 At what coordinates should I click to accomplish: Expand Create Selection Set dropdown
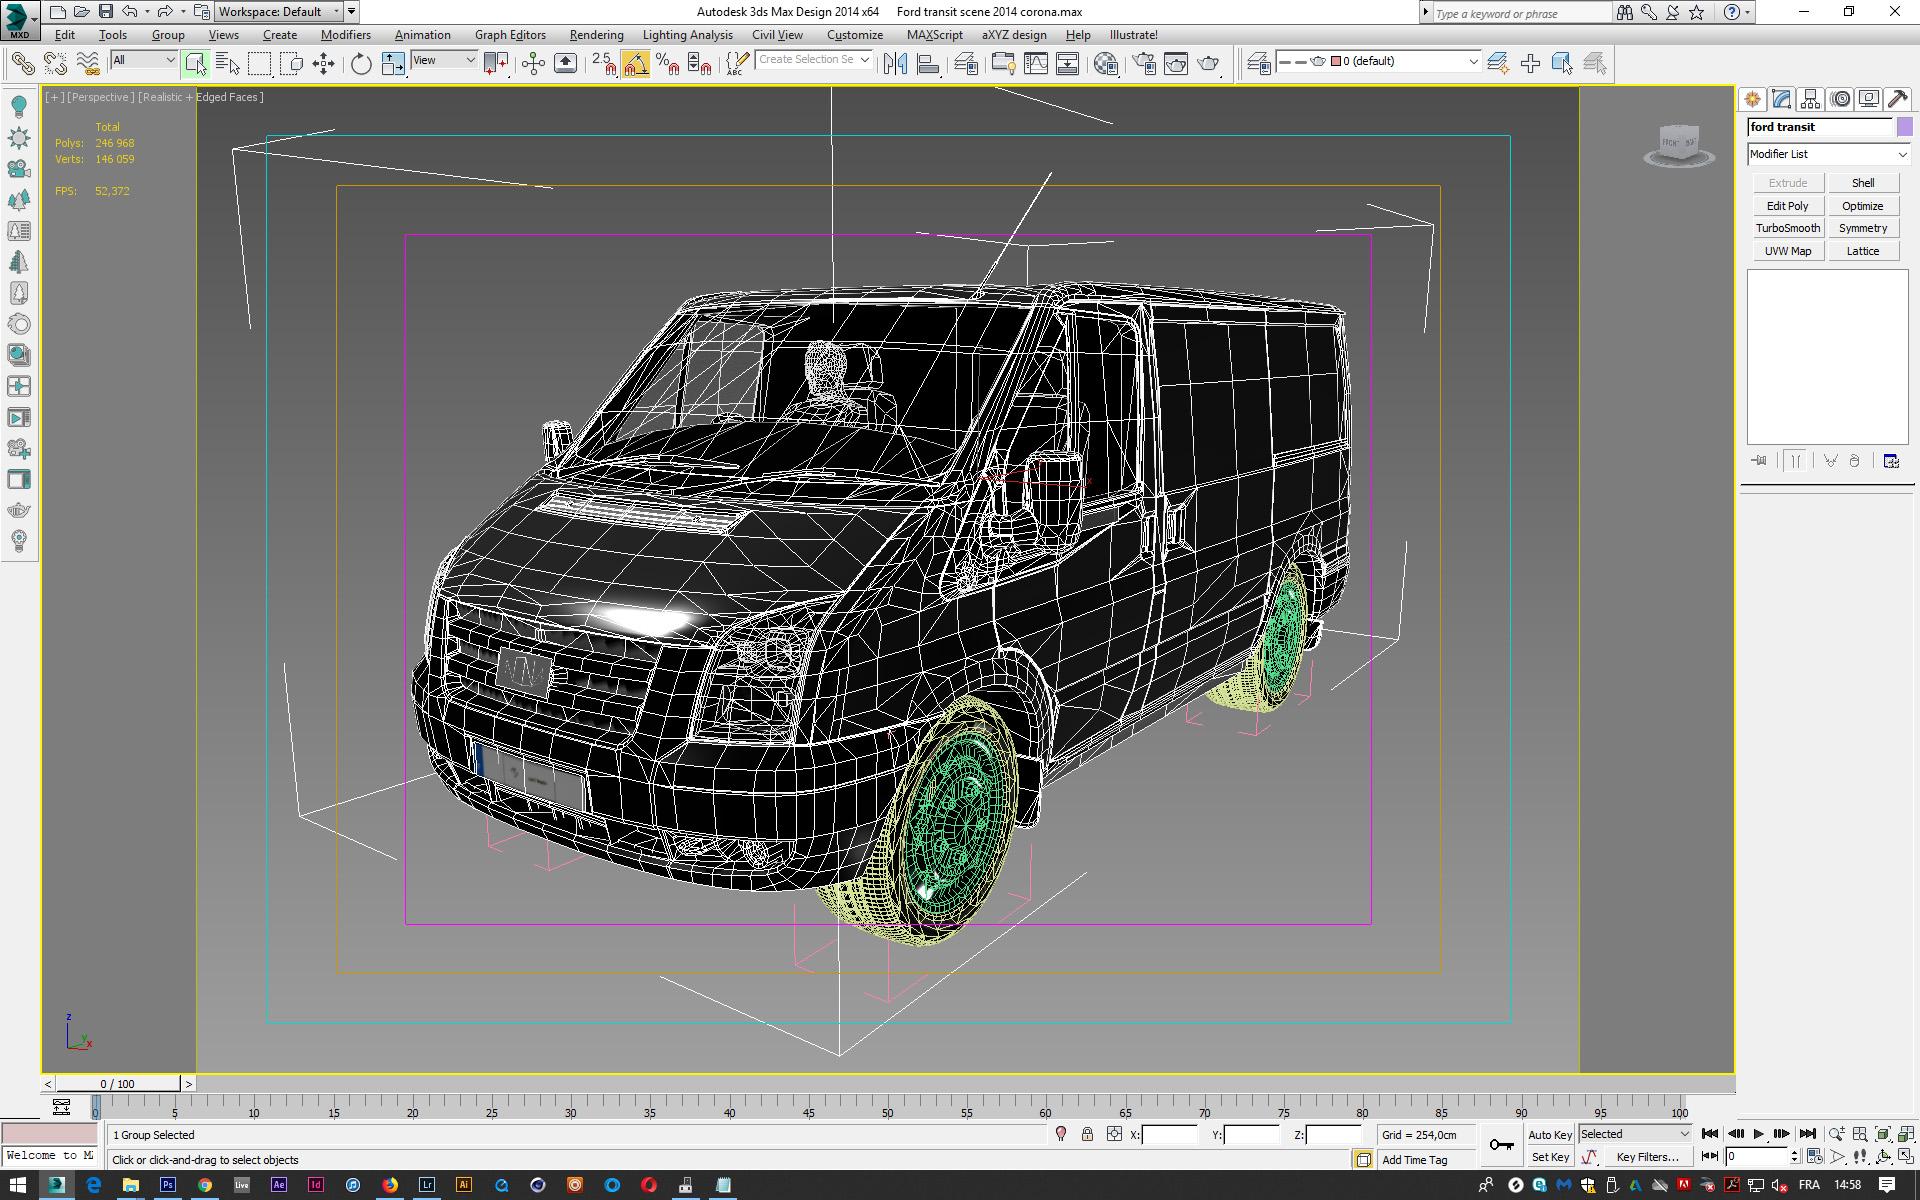(864, 60)
